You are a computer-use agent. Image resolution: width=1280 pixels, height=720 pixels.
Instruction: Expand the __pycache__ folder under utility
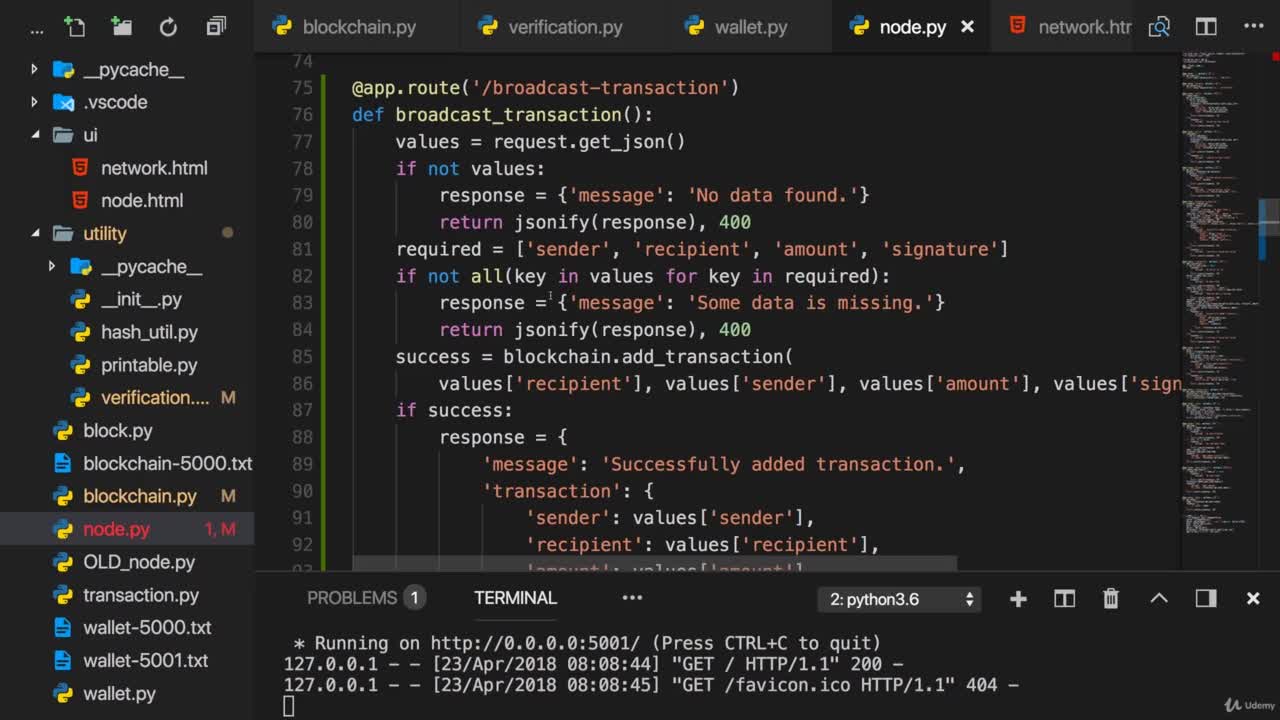pos(52,266)
